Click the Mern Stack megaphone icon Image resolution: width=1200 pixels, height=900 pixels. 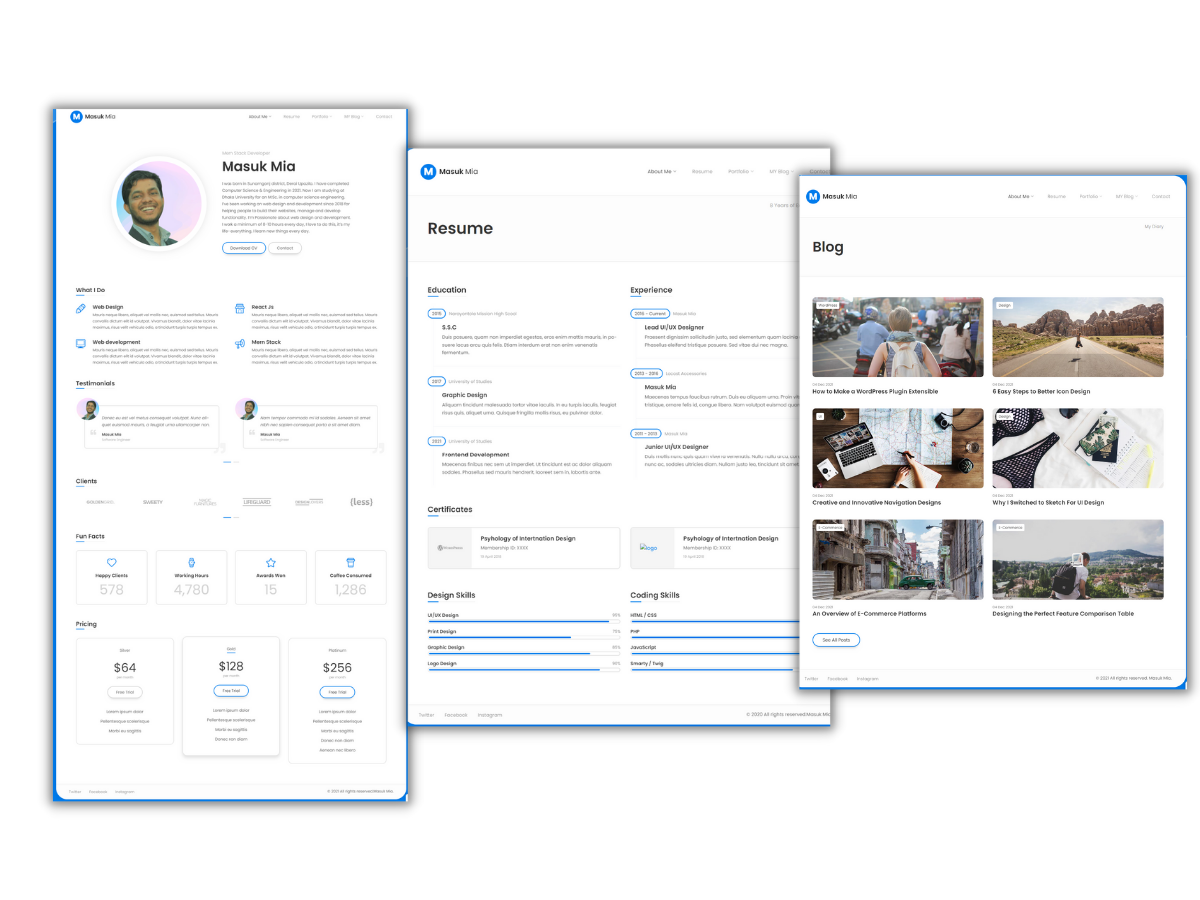click(x=240, y=344)
